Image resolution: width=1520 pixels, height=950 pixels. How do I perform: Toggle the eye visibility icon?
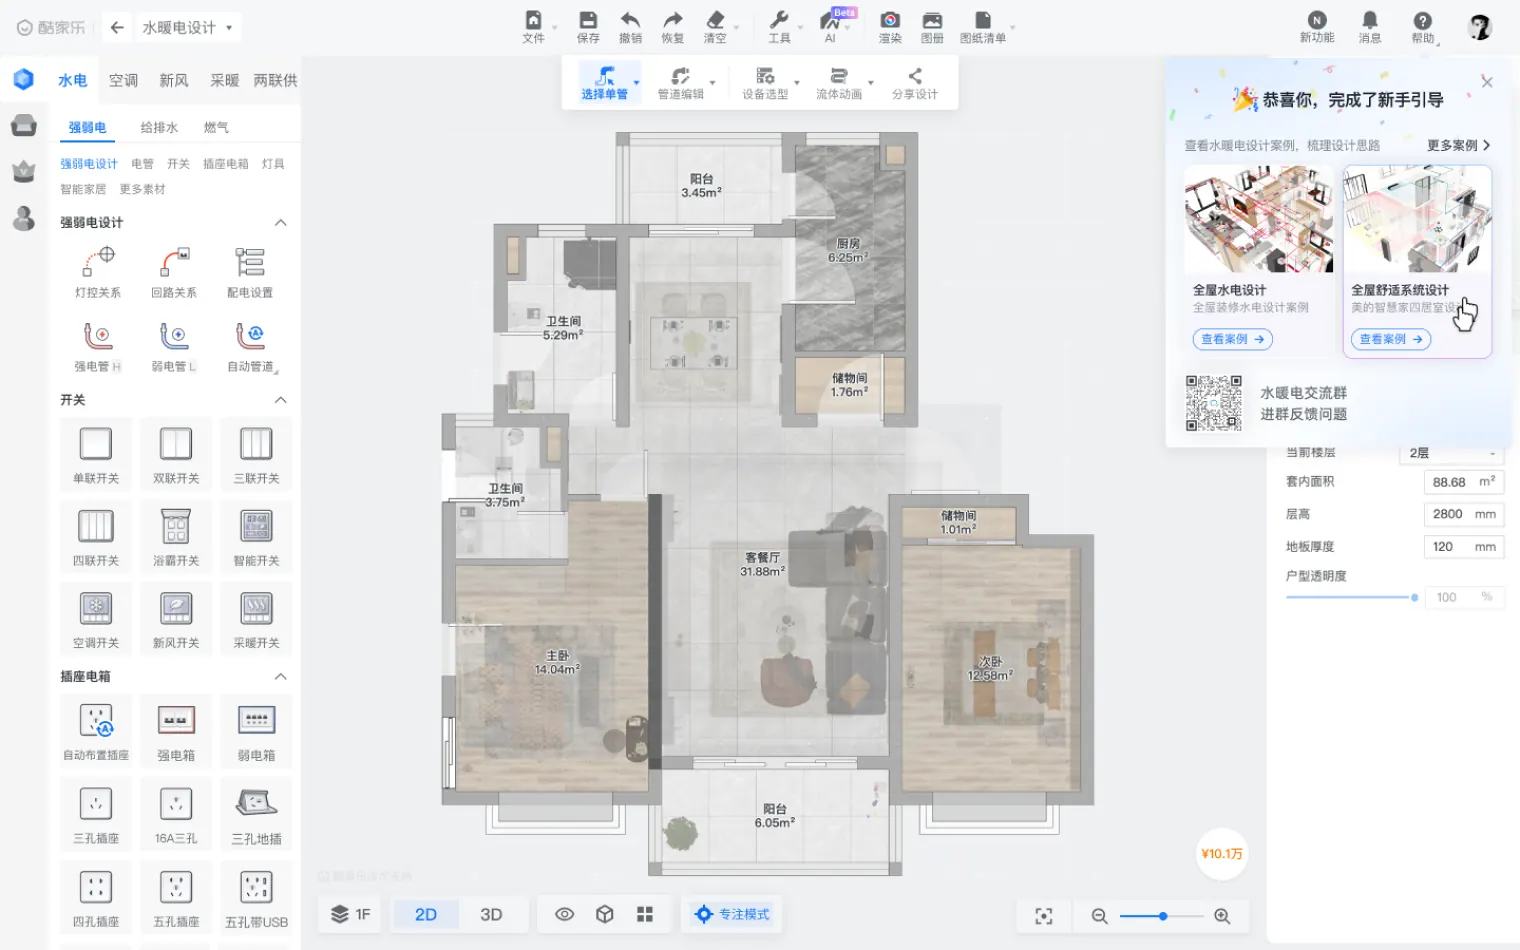564,915
